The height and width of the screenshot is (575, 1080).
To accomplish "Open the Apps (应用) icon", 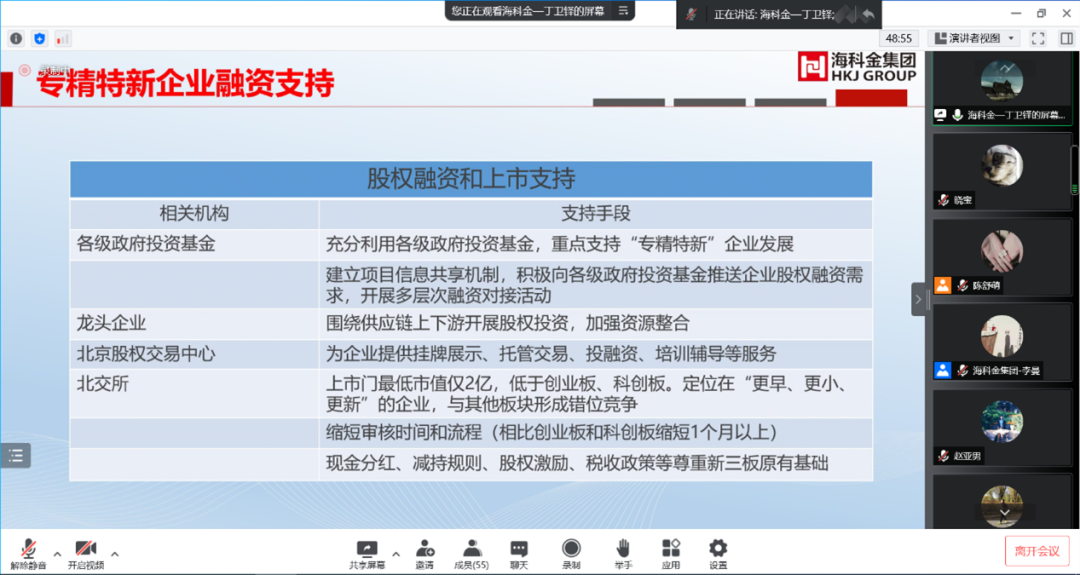I will tap(670, 551).
